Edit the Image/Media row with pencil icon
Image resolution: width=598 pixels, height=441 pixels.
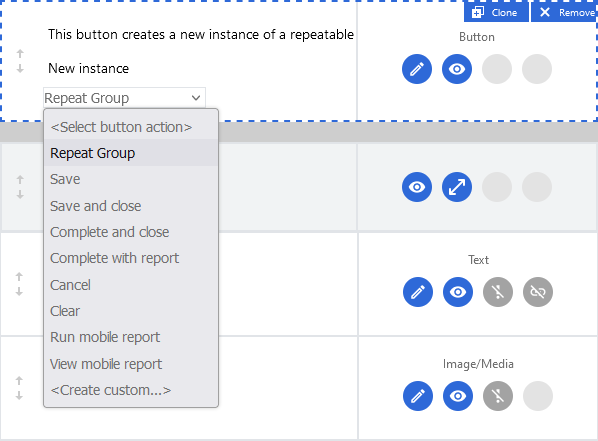click(418, 396)
